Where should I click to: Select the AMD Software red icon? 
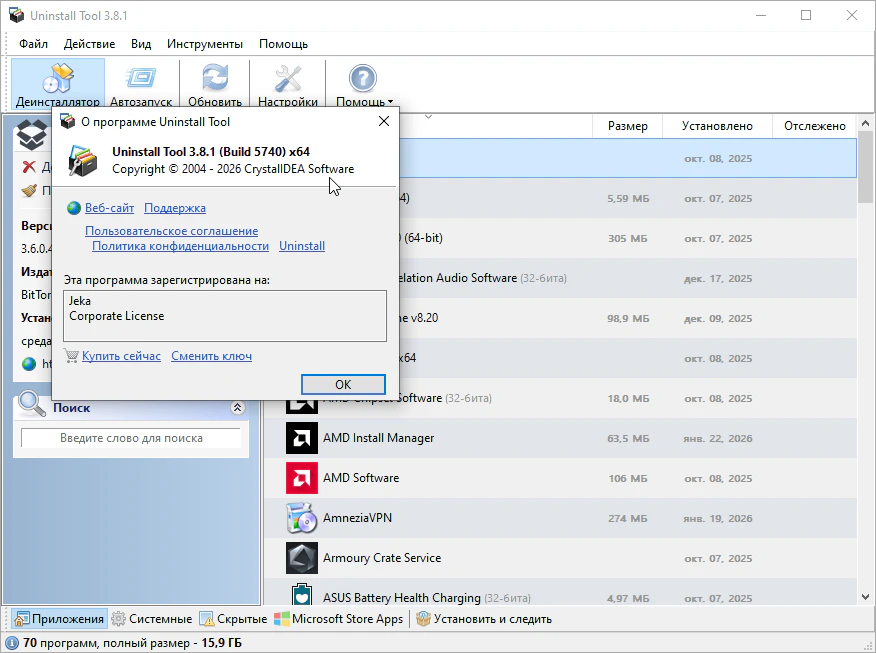click(302, 478)
